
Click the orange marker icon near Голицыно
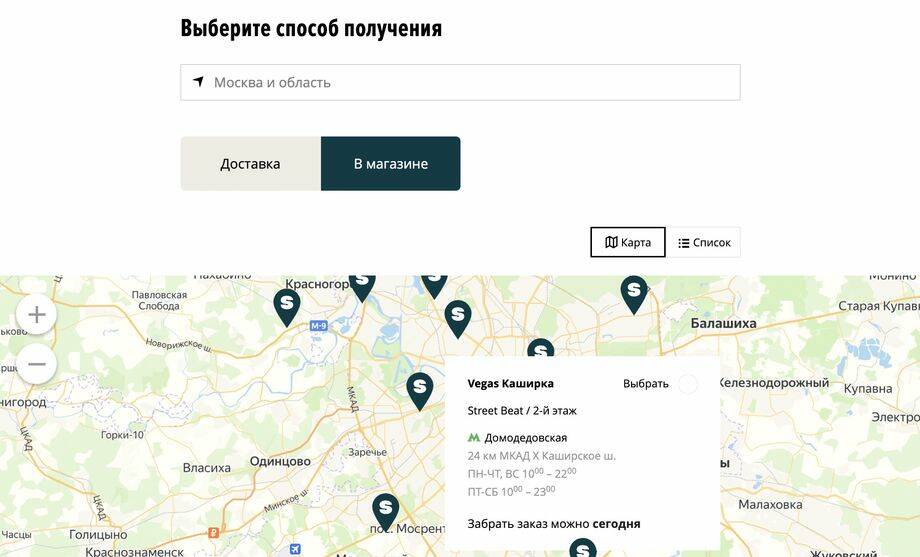[214, 533]
